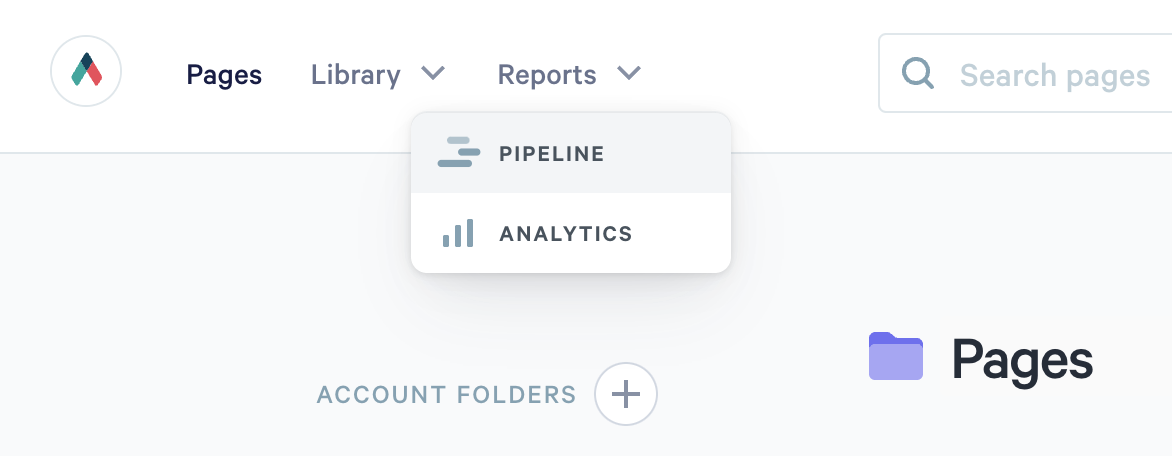The height and width of the screenshot is (456, 1172).
Task: Click the Analytics bar chart icon
Action: tap(458, 233)
